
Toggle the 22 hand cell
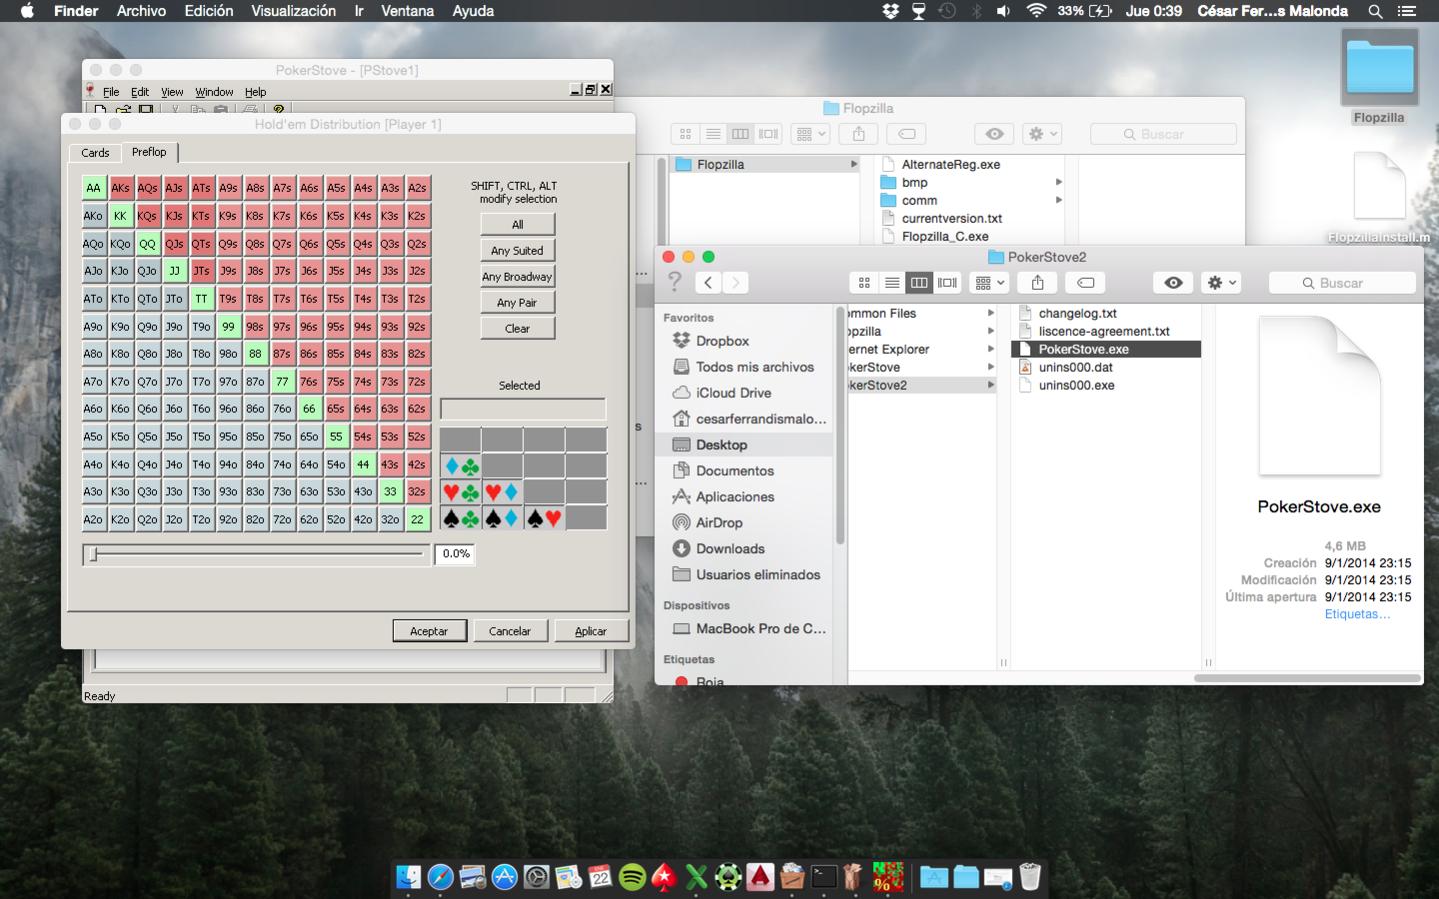coord(417,519)
